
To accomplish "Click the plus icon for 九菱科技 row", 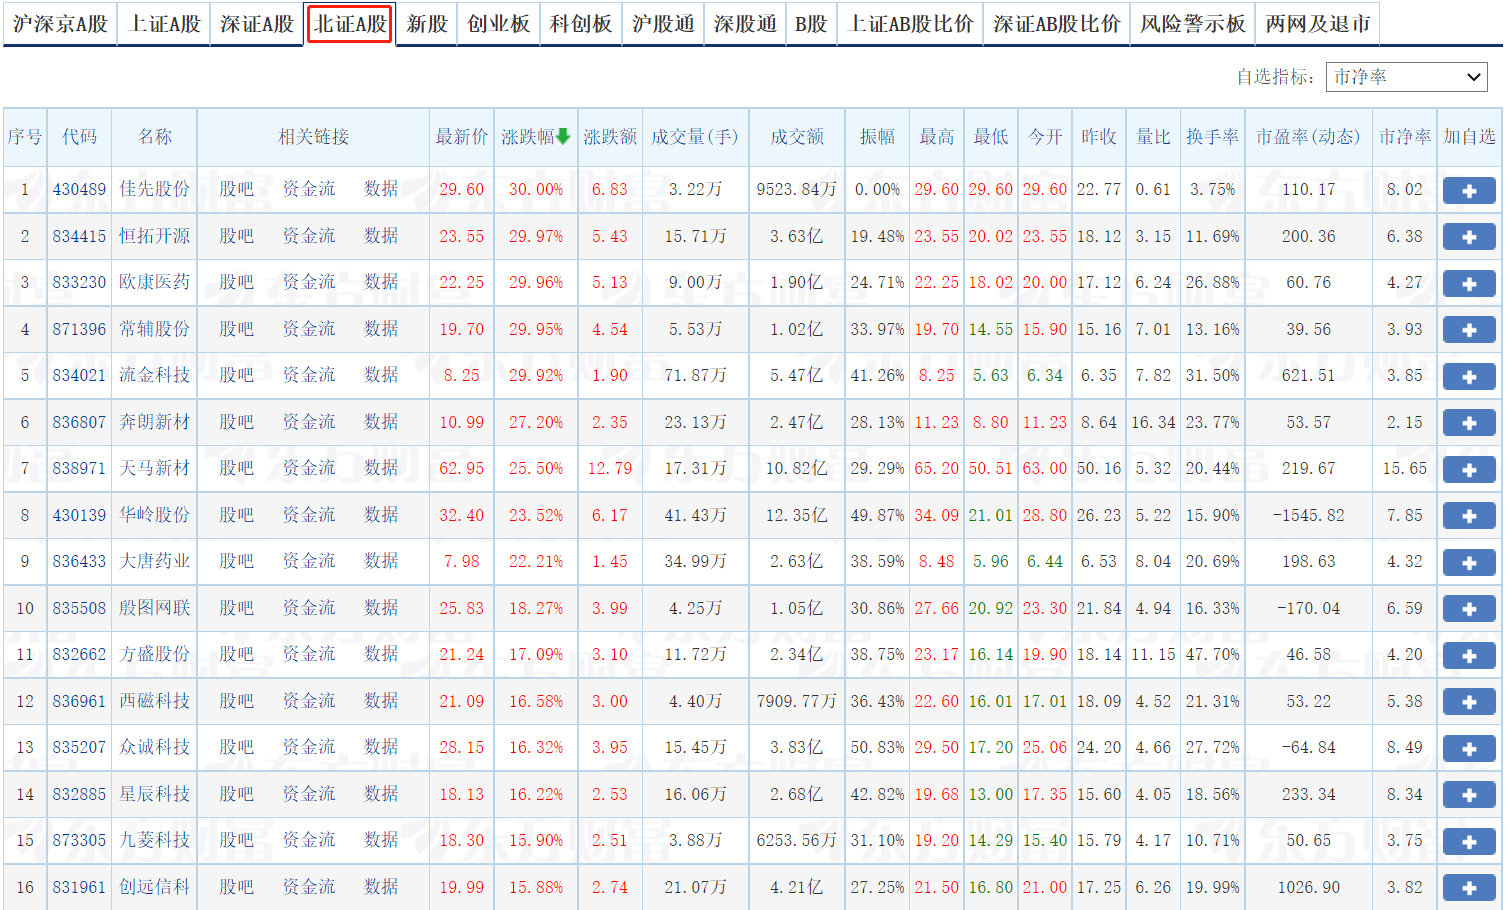I will point(1468,840).
